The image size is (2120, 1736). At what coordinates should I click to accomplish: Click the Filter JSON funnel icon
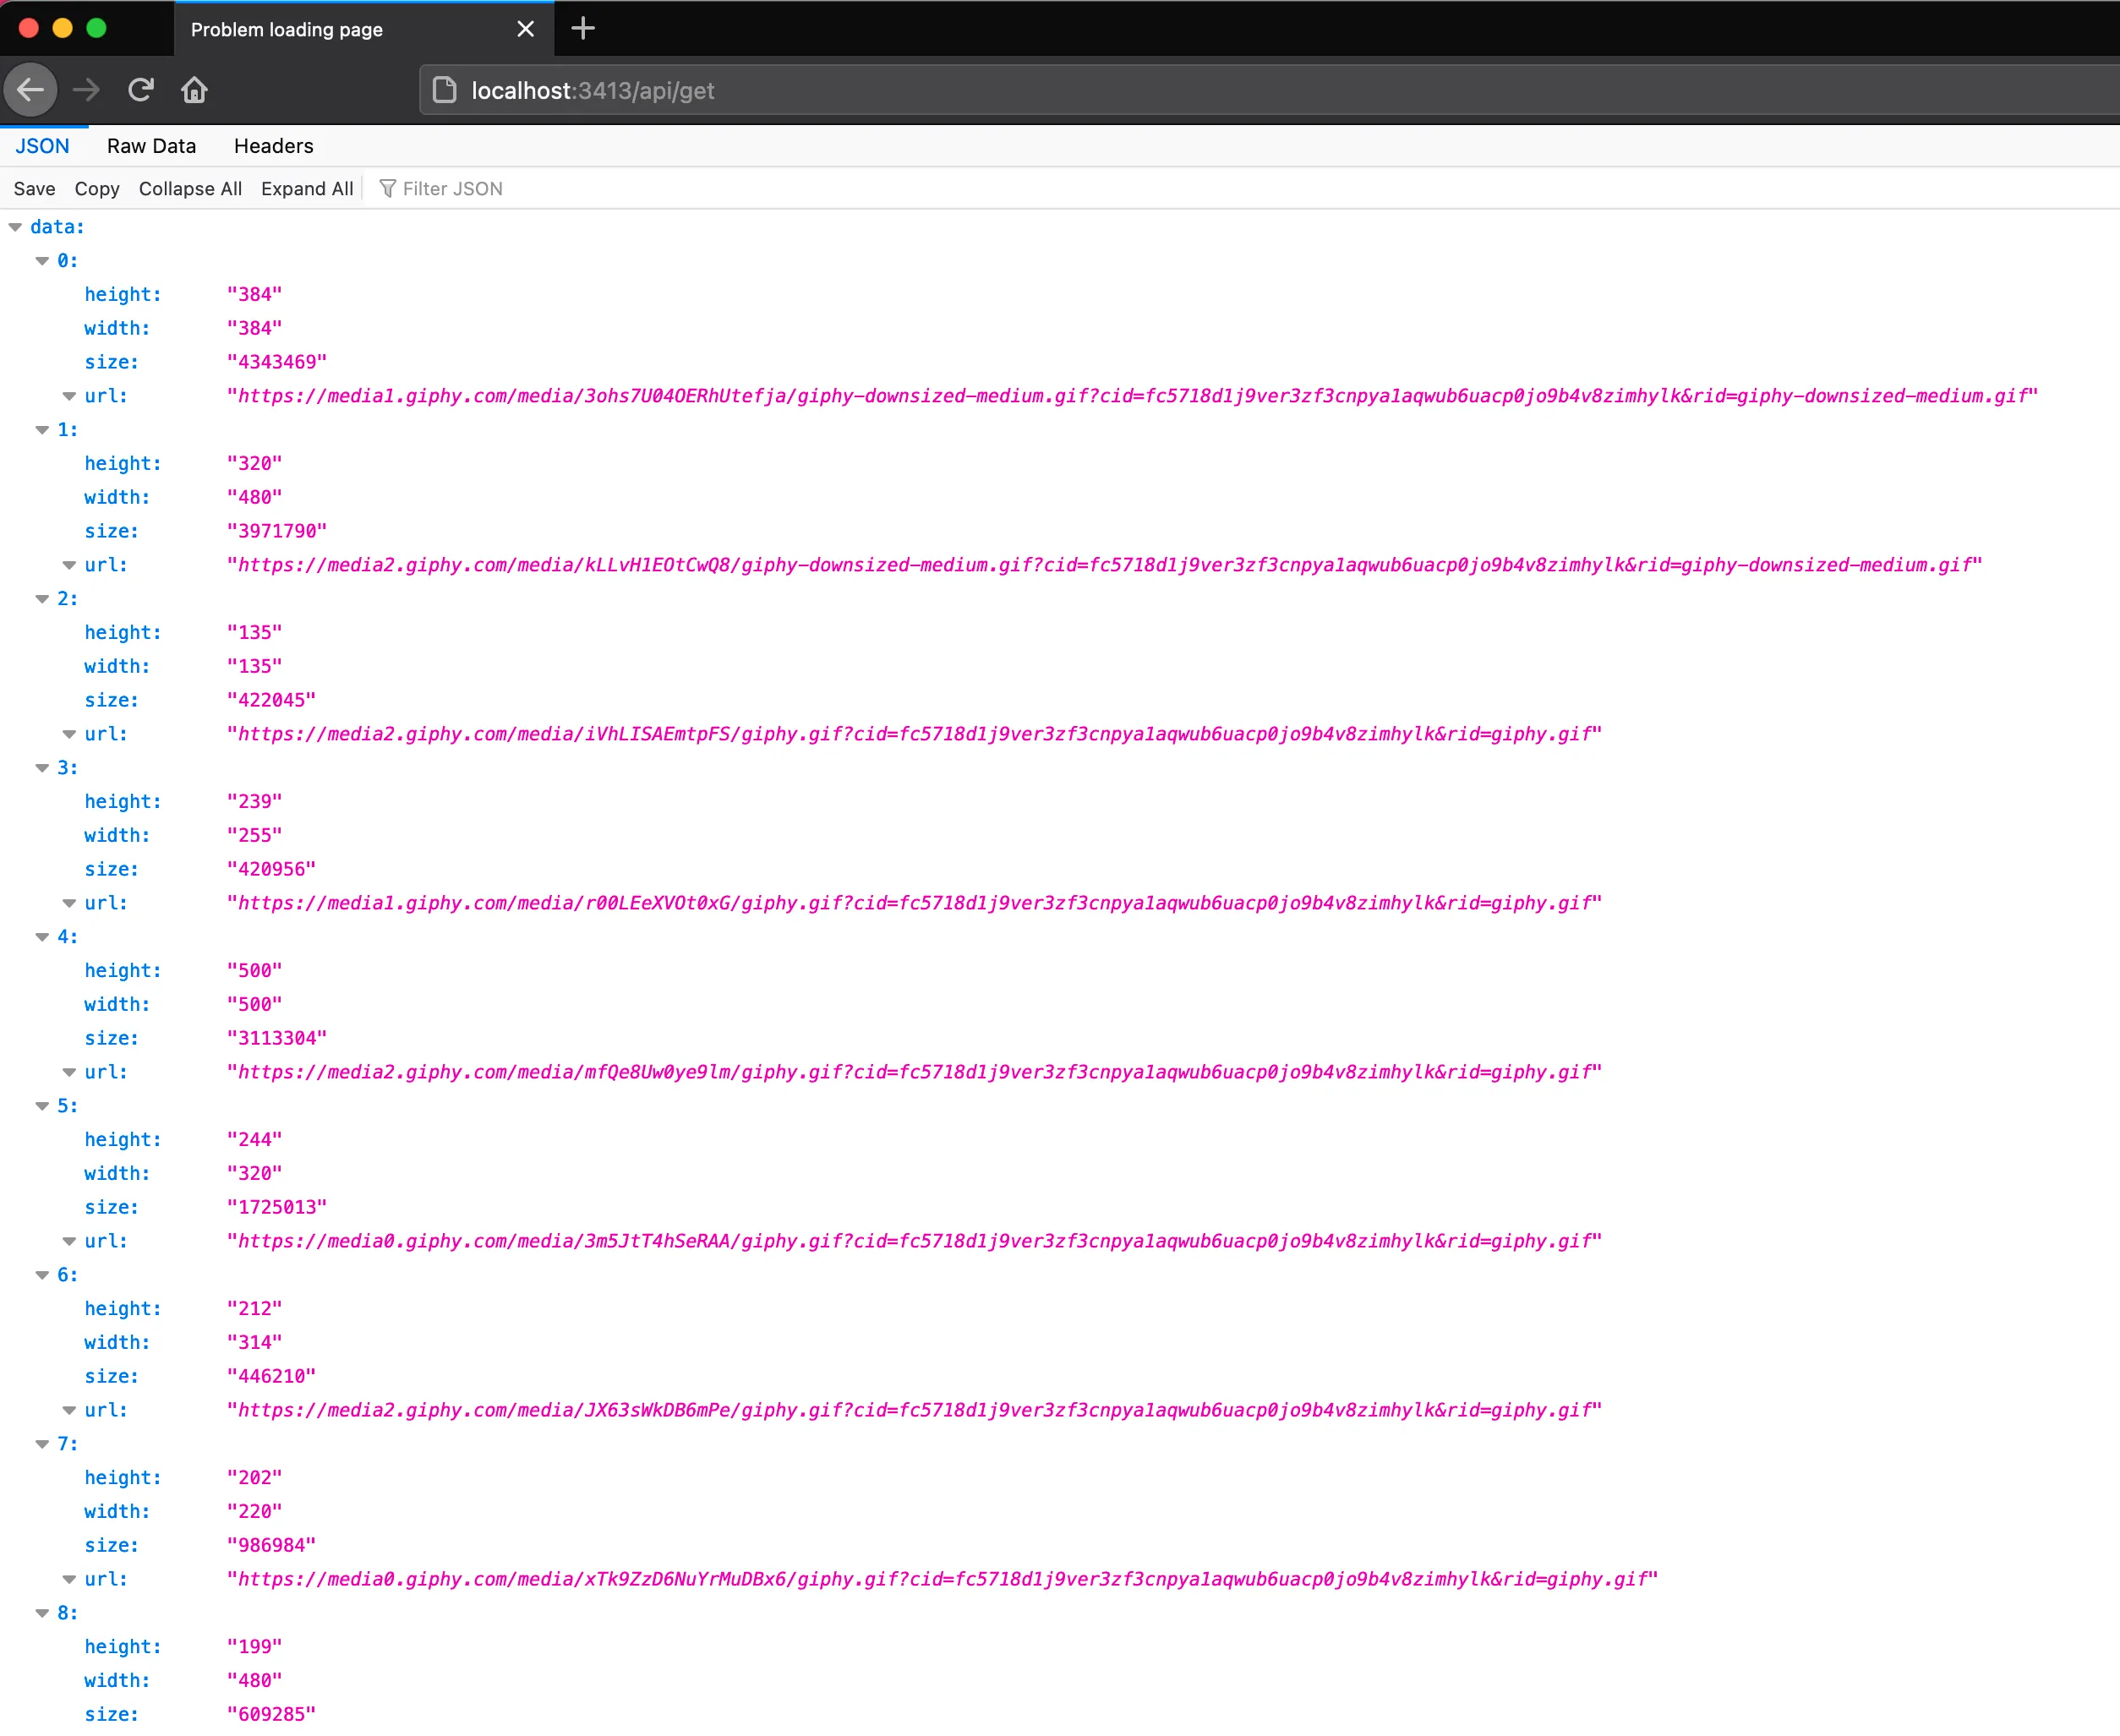coord(388,188)
